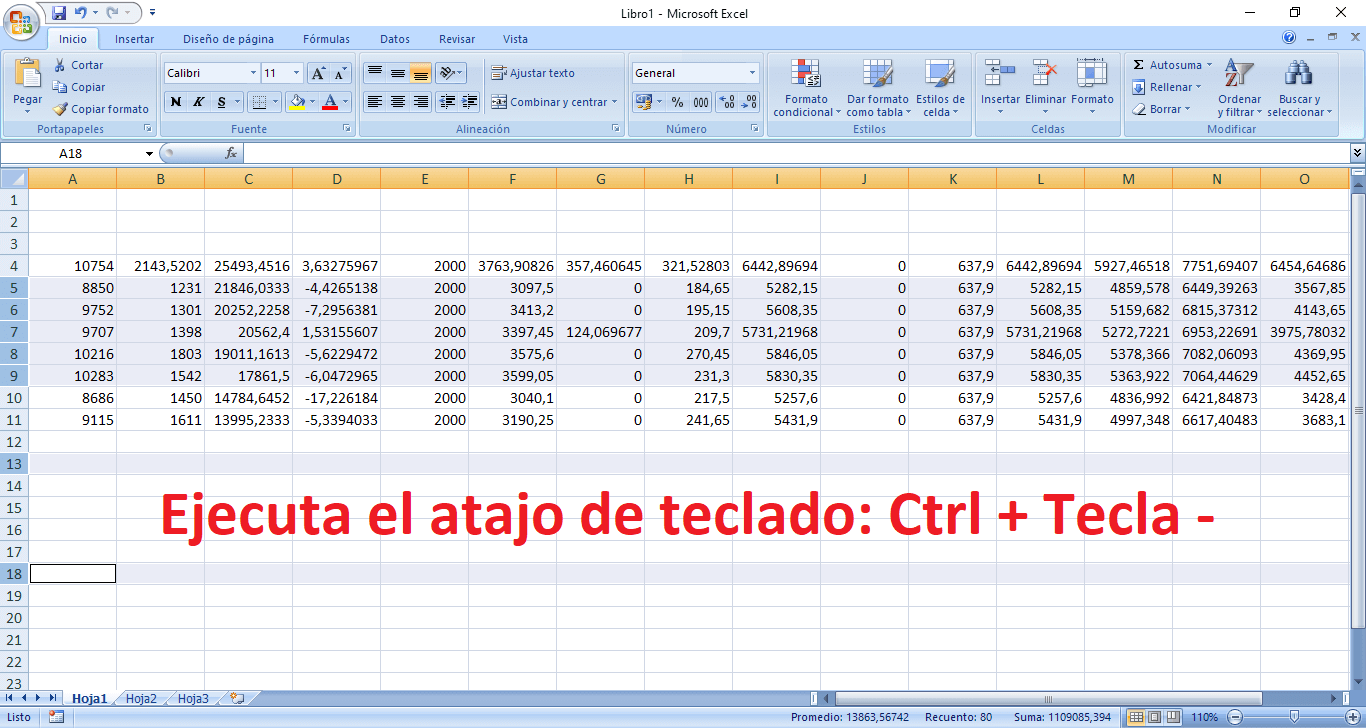Increase cell indent

click(470, 101)
